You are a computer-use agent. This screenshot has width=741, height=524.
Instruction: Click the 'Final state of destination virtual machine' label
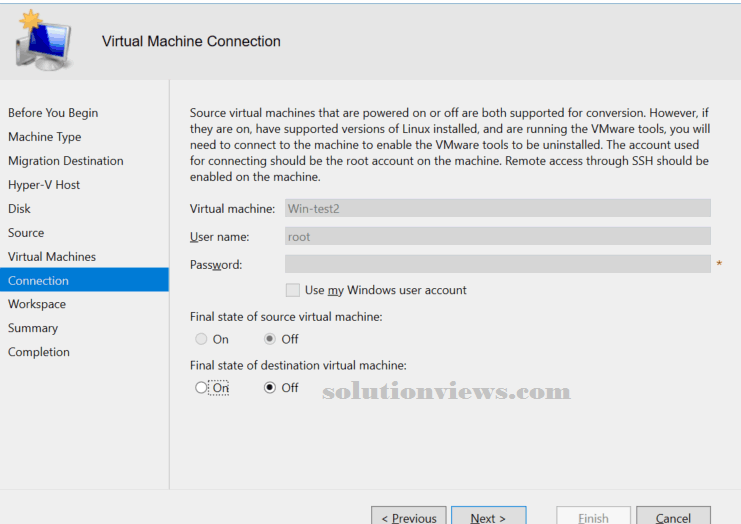point(298,365)
